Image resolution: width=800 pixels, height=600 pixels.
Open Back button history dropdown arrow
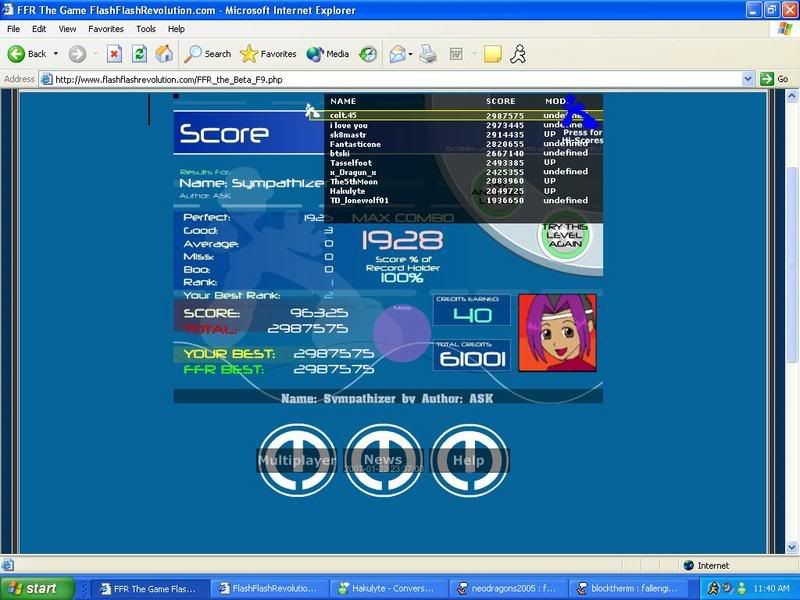[56, 54]
